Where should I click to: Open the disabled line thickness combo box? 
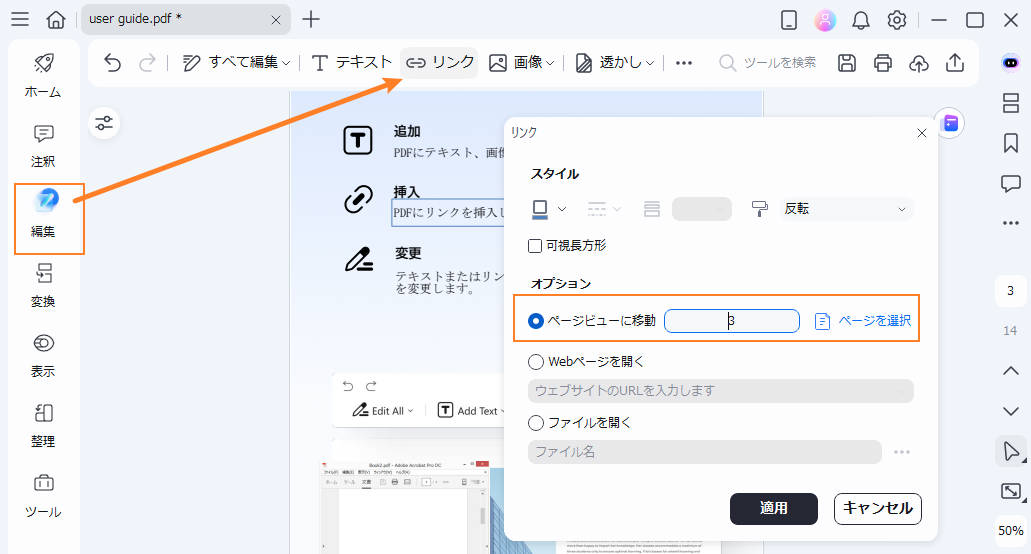coord(702,209)
